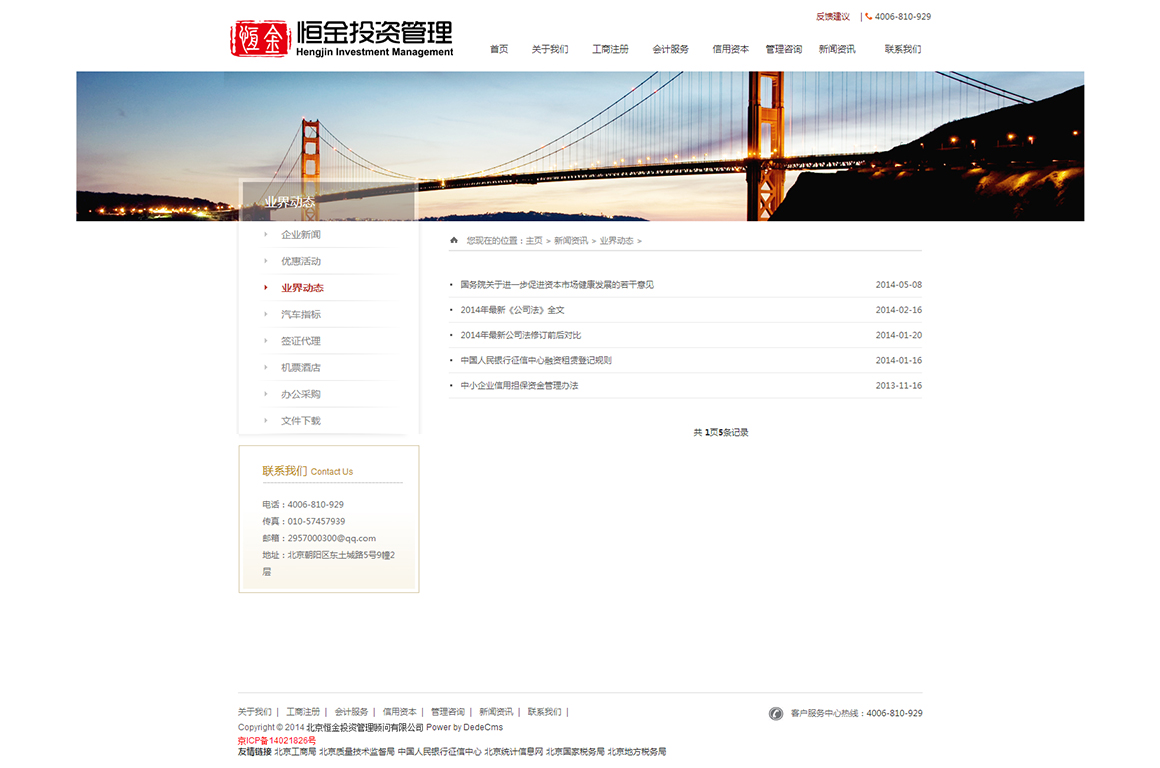The image size is (1160, 768).
Task: Click footer link 会计服务
Action: pos(351,712)
